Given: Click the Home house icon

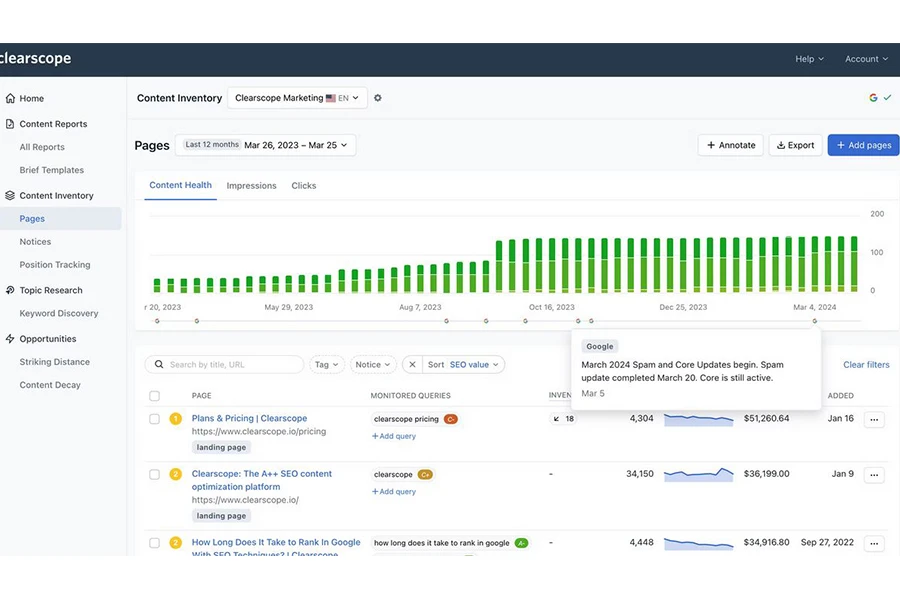Looking at the screenshot, I should pos(10,98).
